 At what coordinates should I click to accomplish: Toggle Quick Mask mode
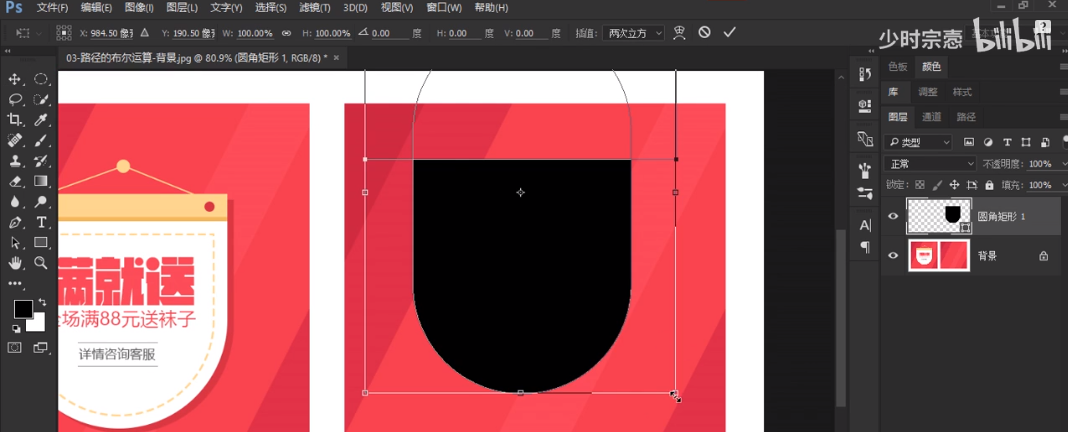15,348
